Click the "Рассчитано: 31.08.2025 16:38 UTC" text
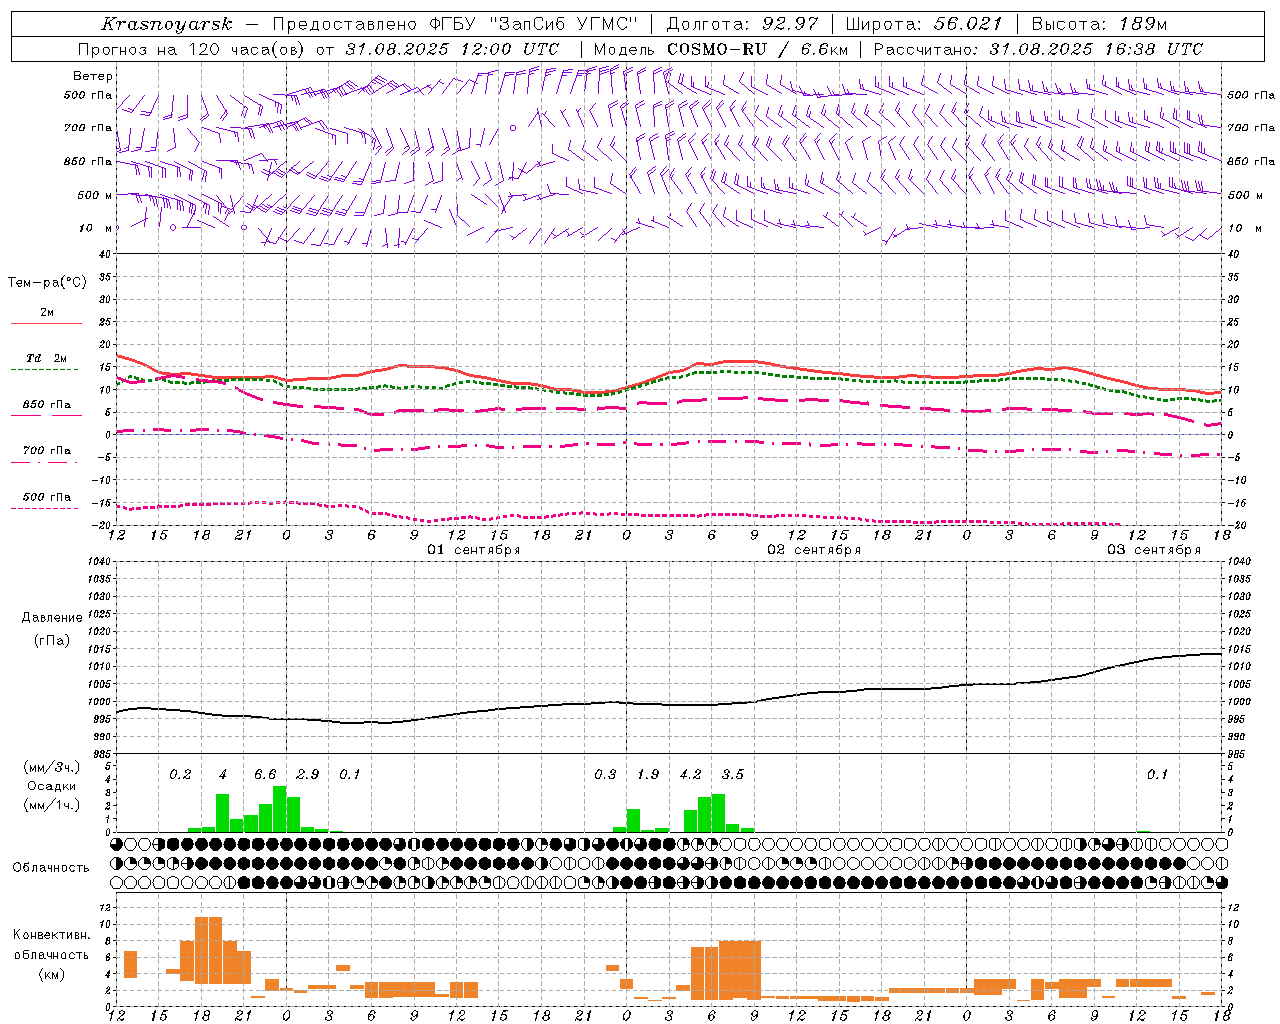 point(1038,49)
